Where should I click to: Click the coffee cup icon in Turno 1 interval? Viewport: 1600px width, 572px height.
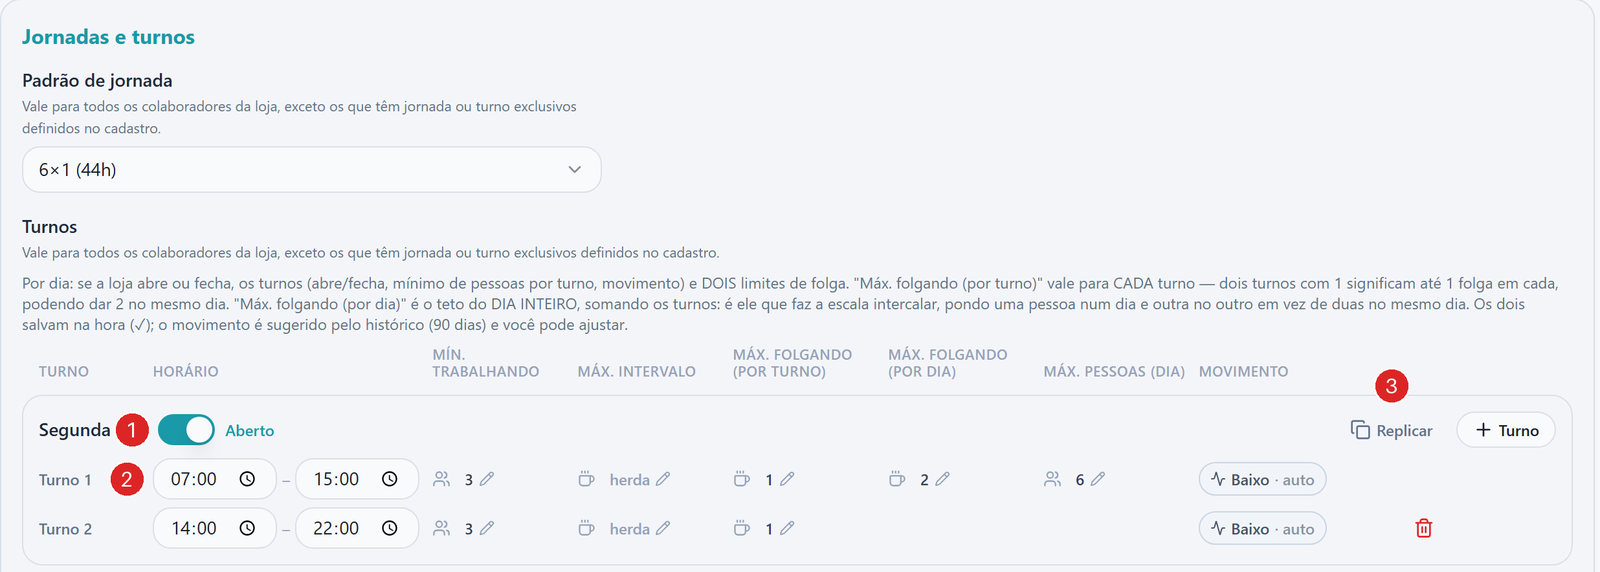point(587,479)
